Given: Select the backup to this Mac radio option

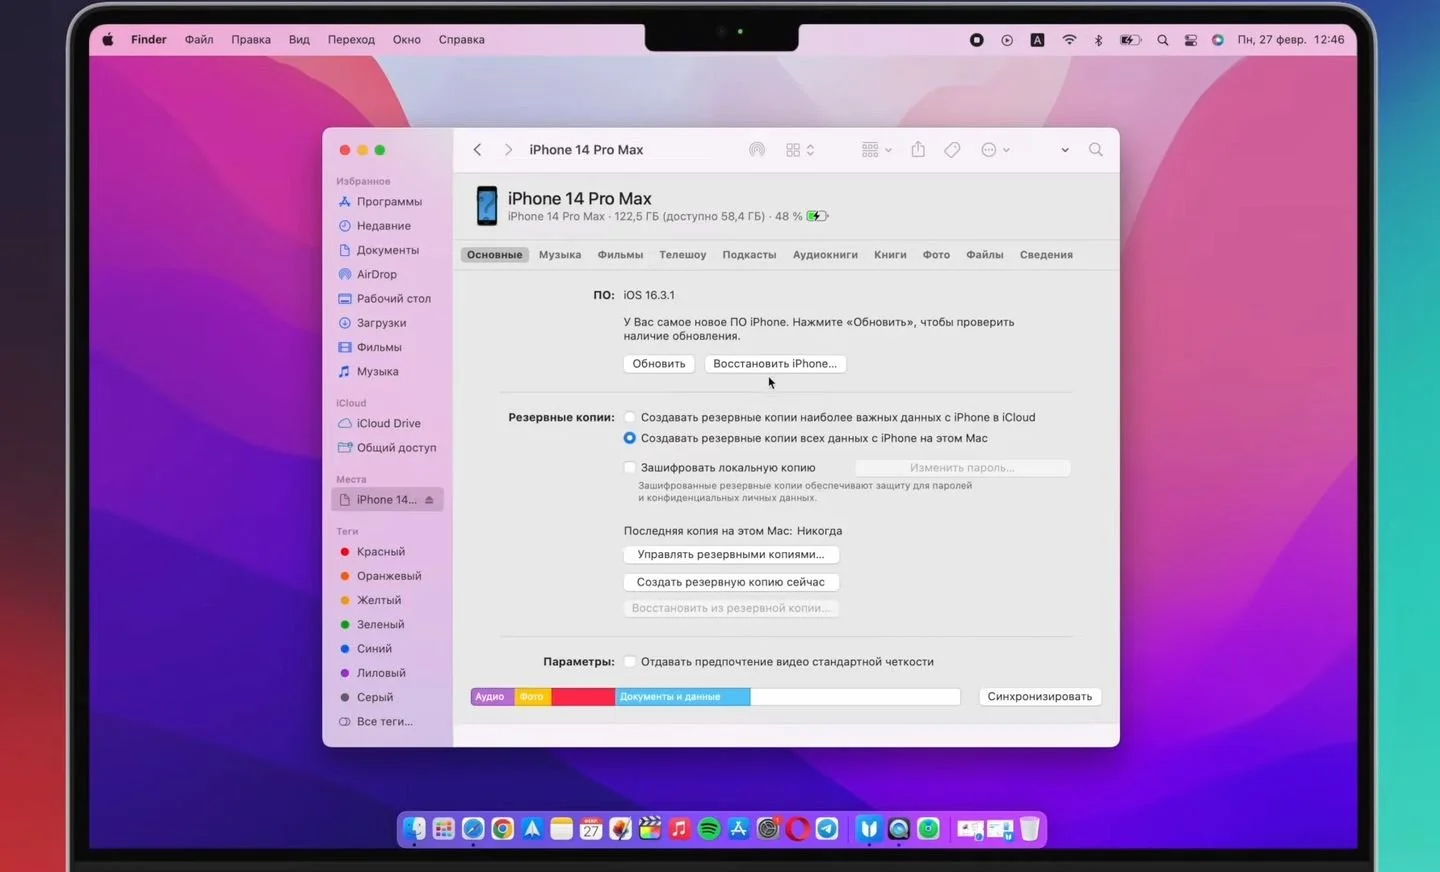Looking at the screenshot, I should [629, 438].
